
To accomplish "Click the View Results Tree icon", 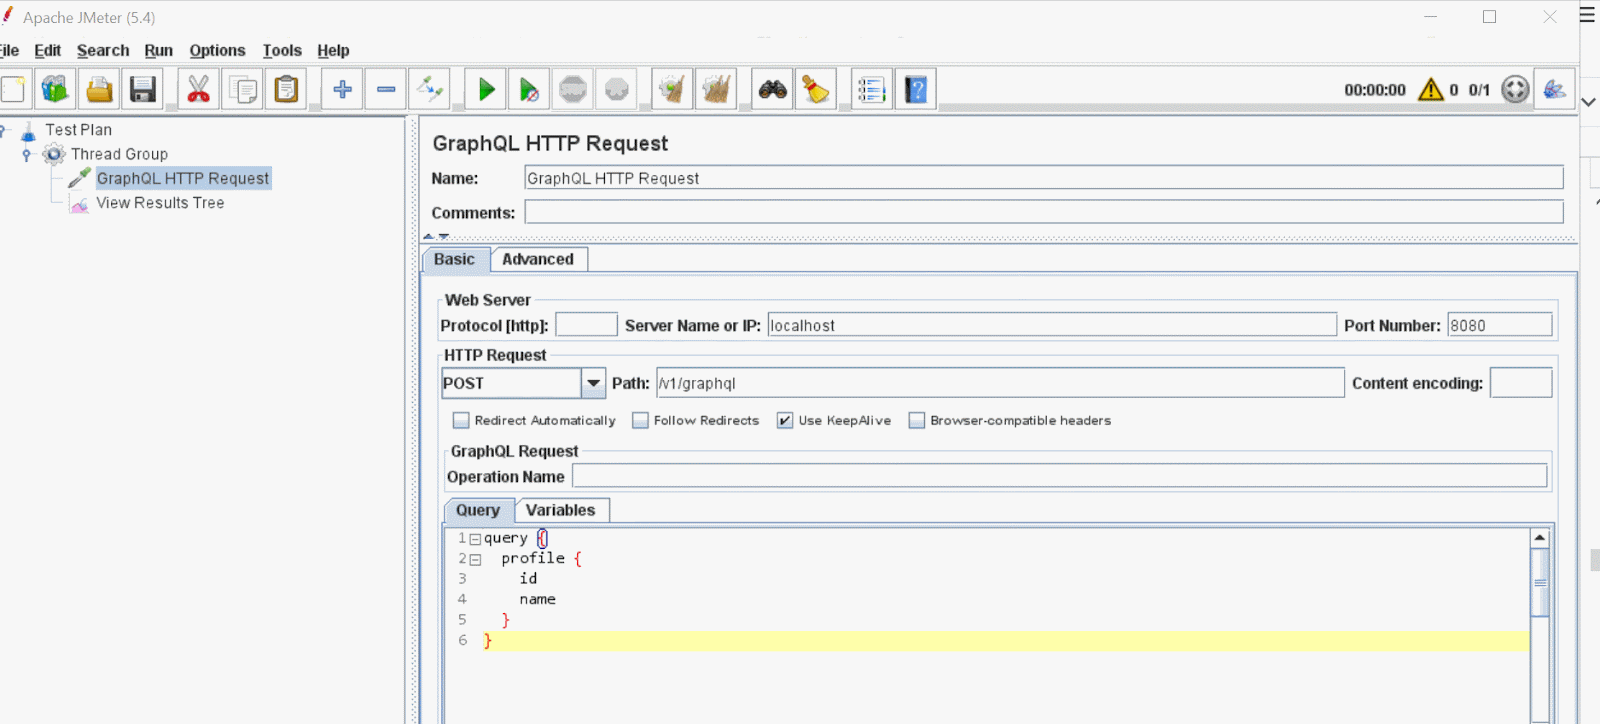I will (79, 203).
